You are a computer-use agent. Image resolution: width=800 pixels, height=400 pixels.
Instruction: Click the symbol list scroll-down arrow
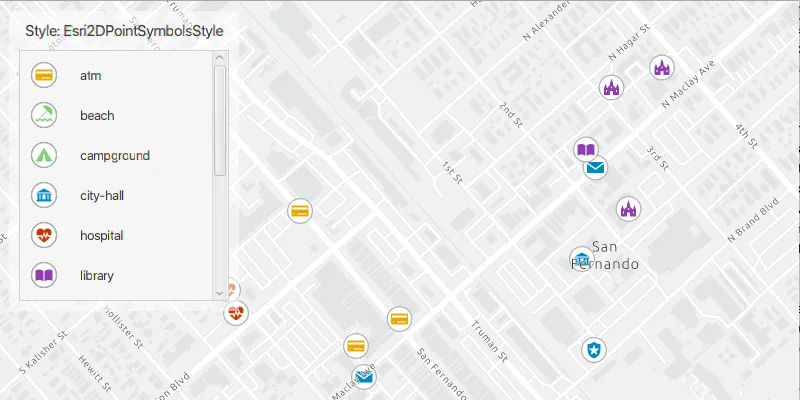(220, 293)
